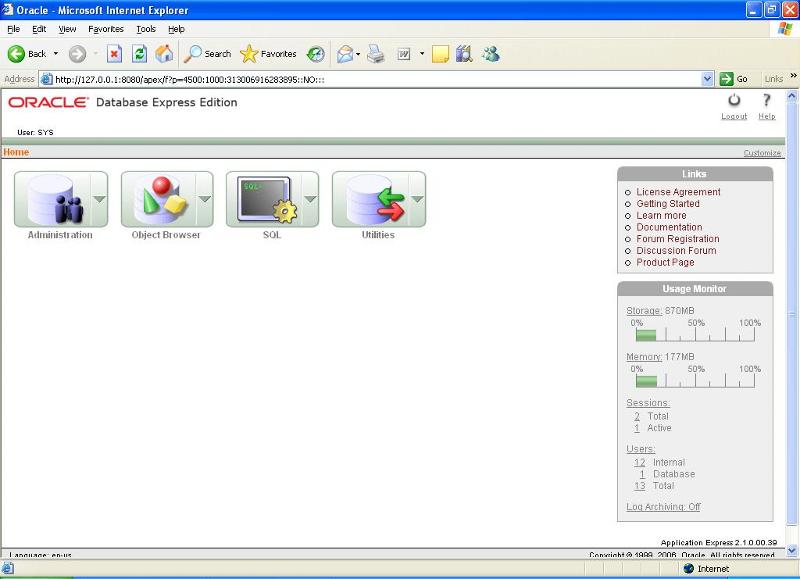This screenshot has width=800, height=579.
Task: Expand the SQL dropdown arrow
Action: coord(311,199)
